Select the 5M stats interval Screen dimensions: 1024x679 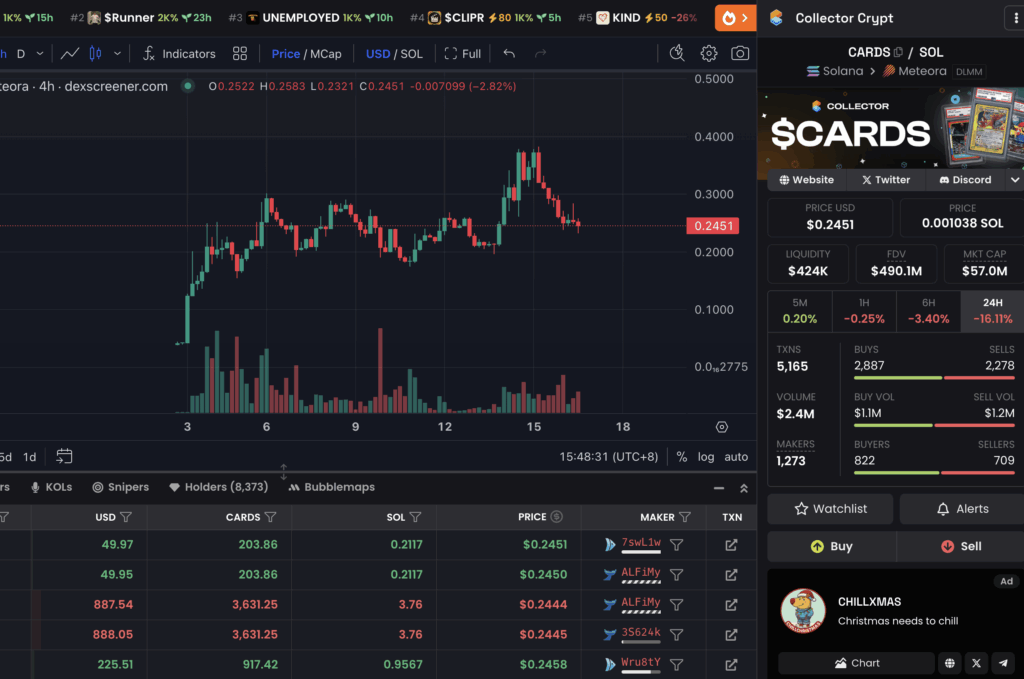click(800, 311)
